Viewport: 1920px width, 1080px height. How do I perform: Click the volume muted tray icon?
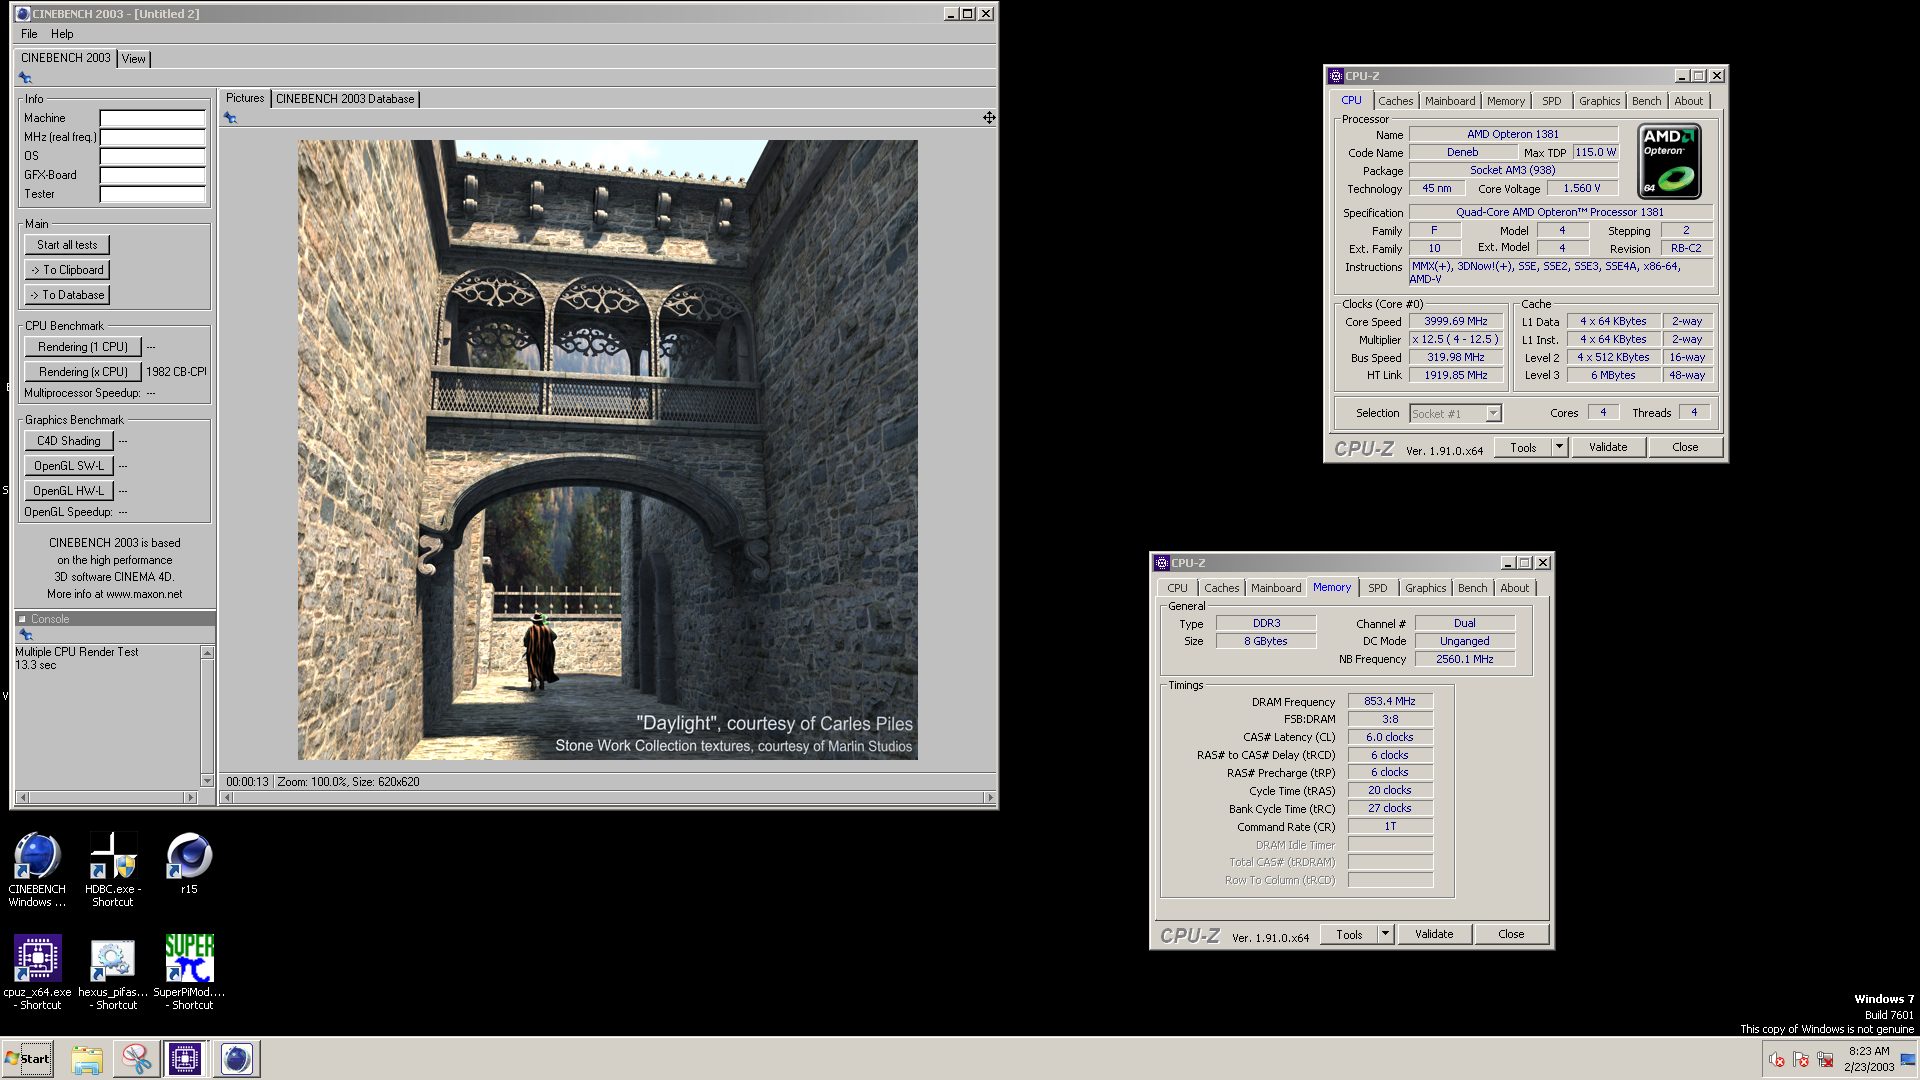[x=1776, y=1060]
